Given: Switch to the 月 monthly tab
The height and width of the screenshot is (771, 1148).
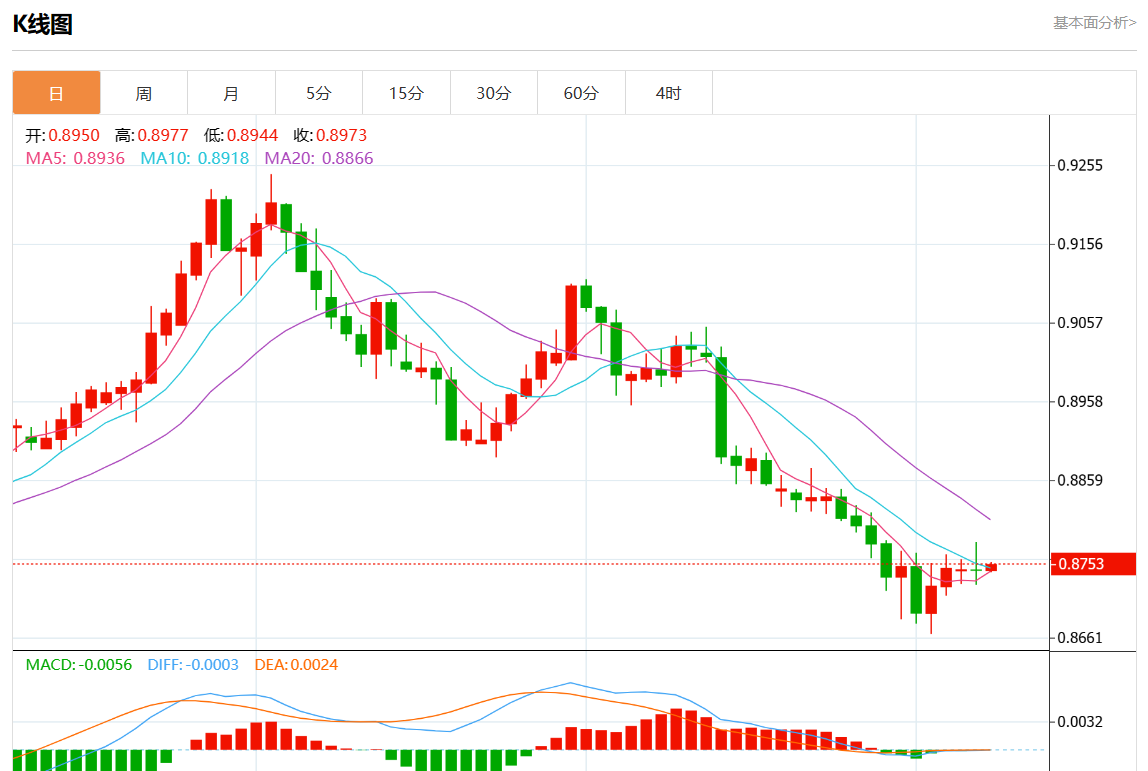Looking at the screenshot, I should click(x=231, y=93).
